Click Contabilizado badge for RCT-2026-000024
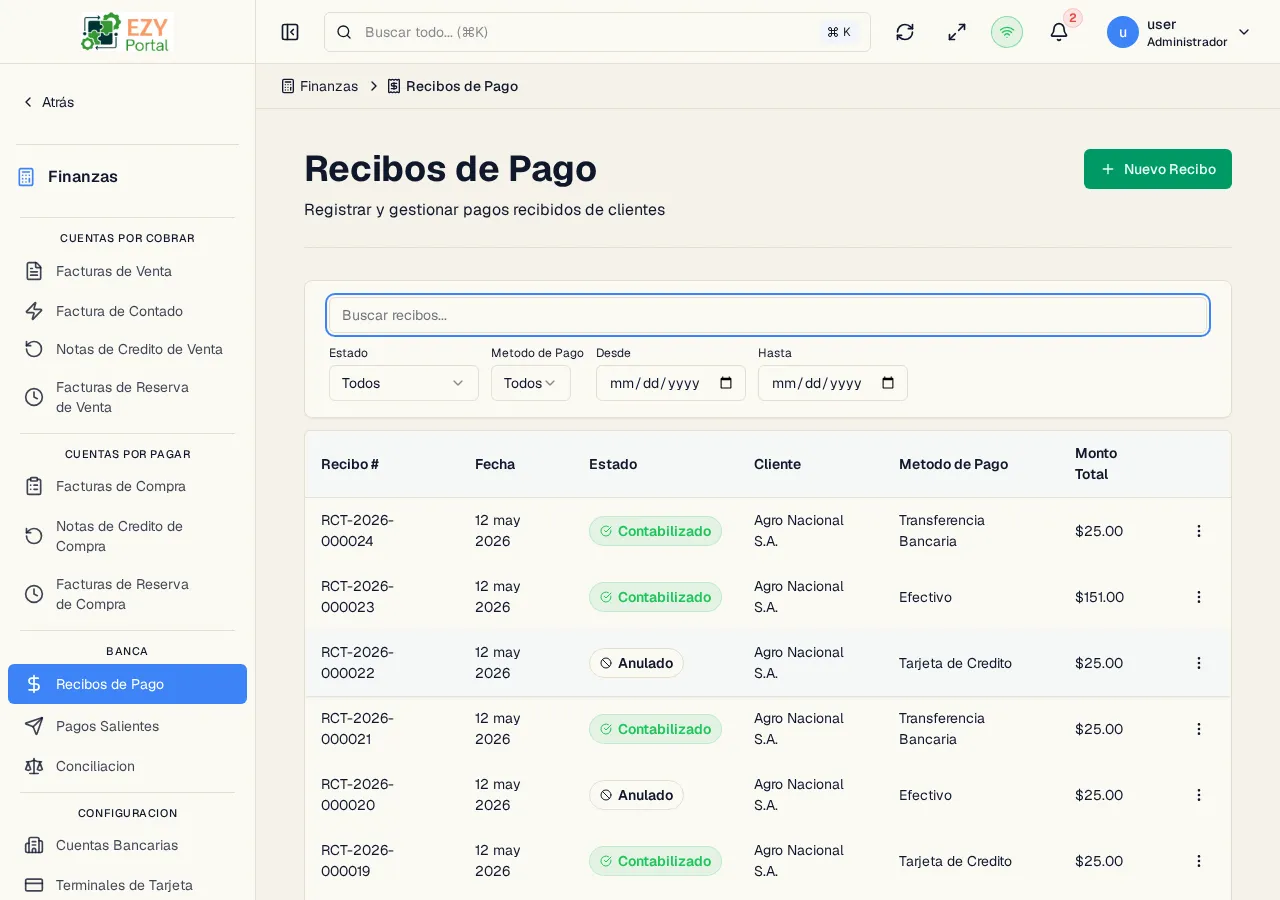 (x=655, y=531)
